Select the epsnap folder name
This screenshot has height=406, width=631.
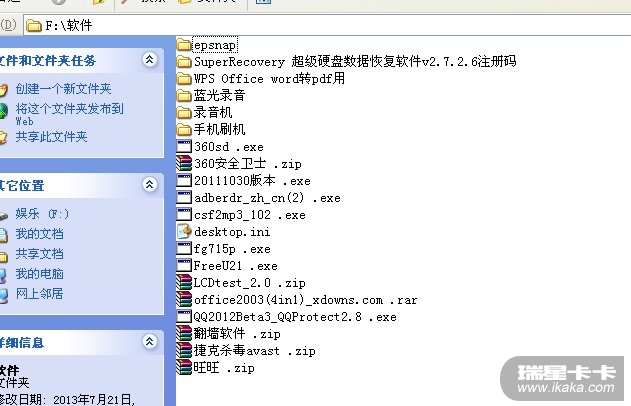tap(215, 45)
